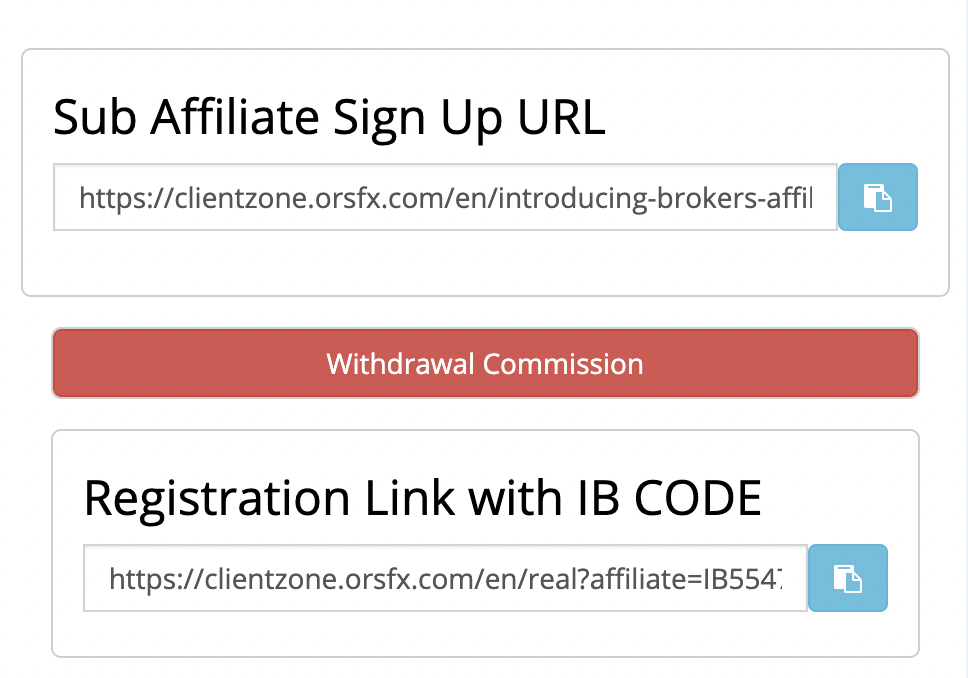Copy the Sub Affiliate Sign Up URL
This screenshot has height=678, width=968.
coord(877,197)
